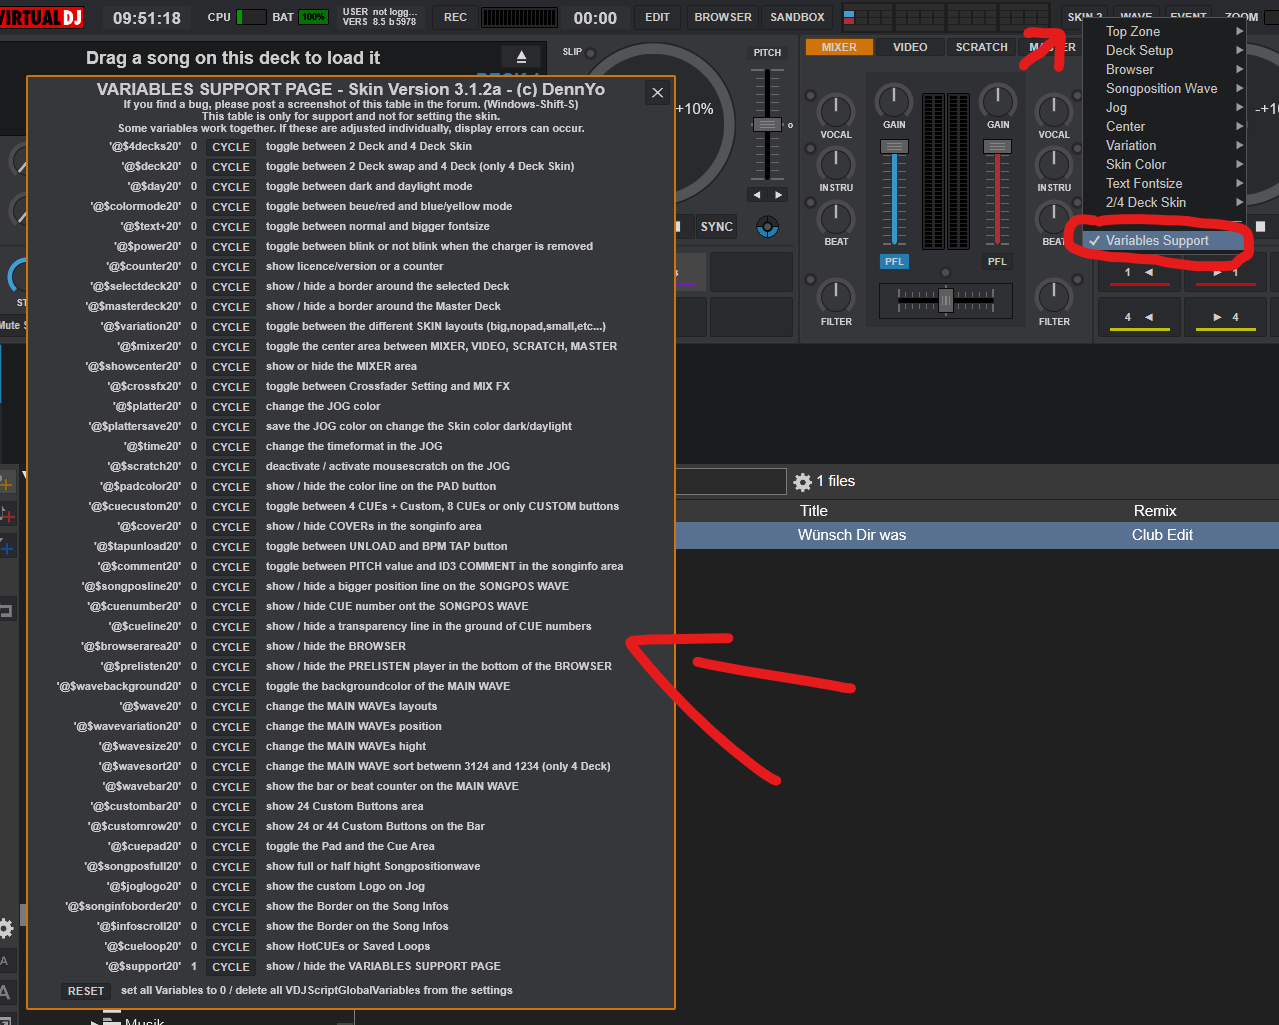Click the right channel volume fader
Screen dimensions: 1279x1025
tap(997, 147)
